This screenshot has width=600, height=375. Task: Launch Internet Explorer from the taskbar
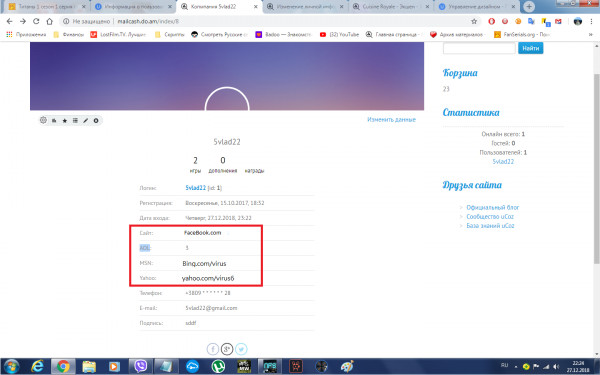pyautogui.click(x=38, y=366)
